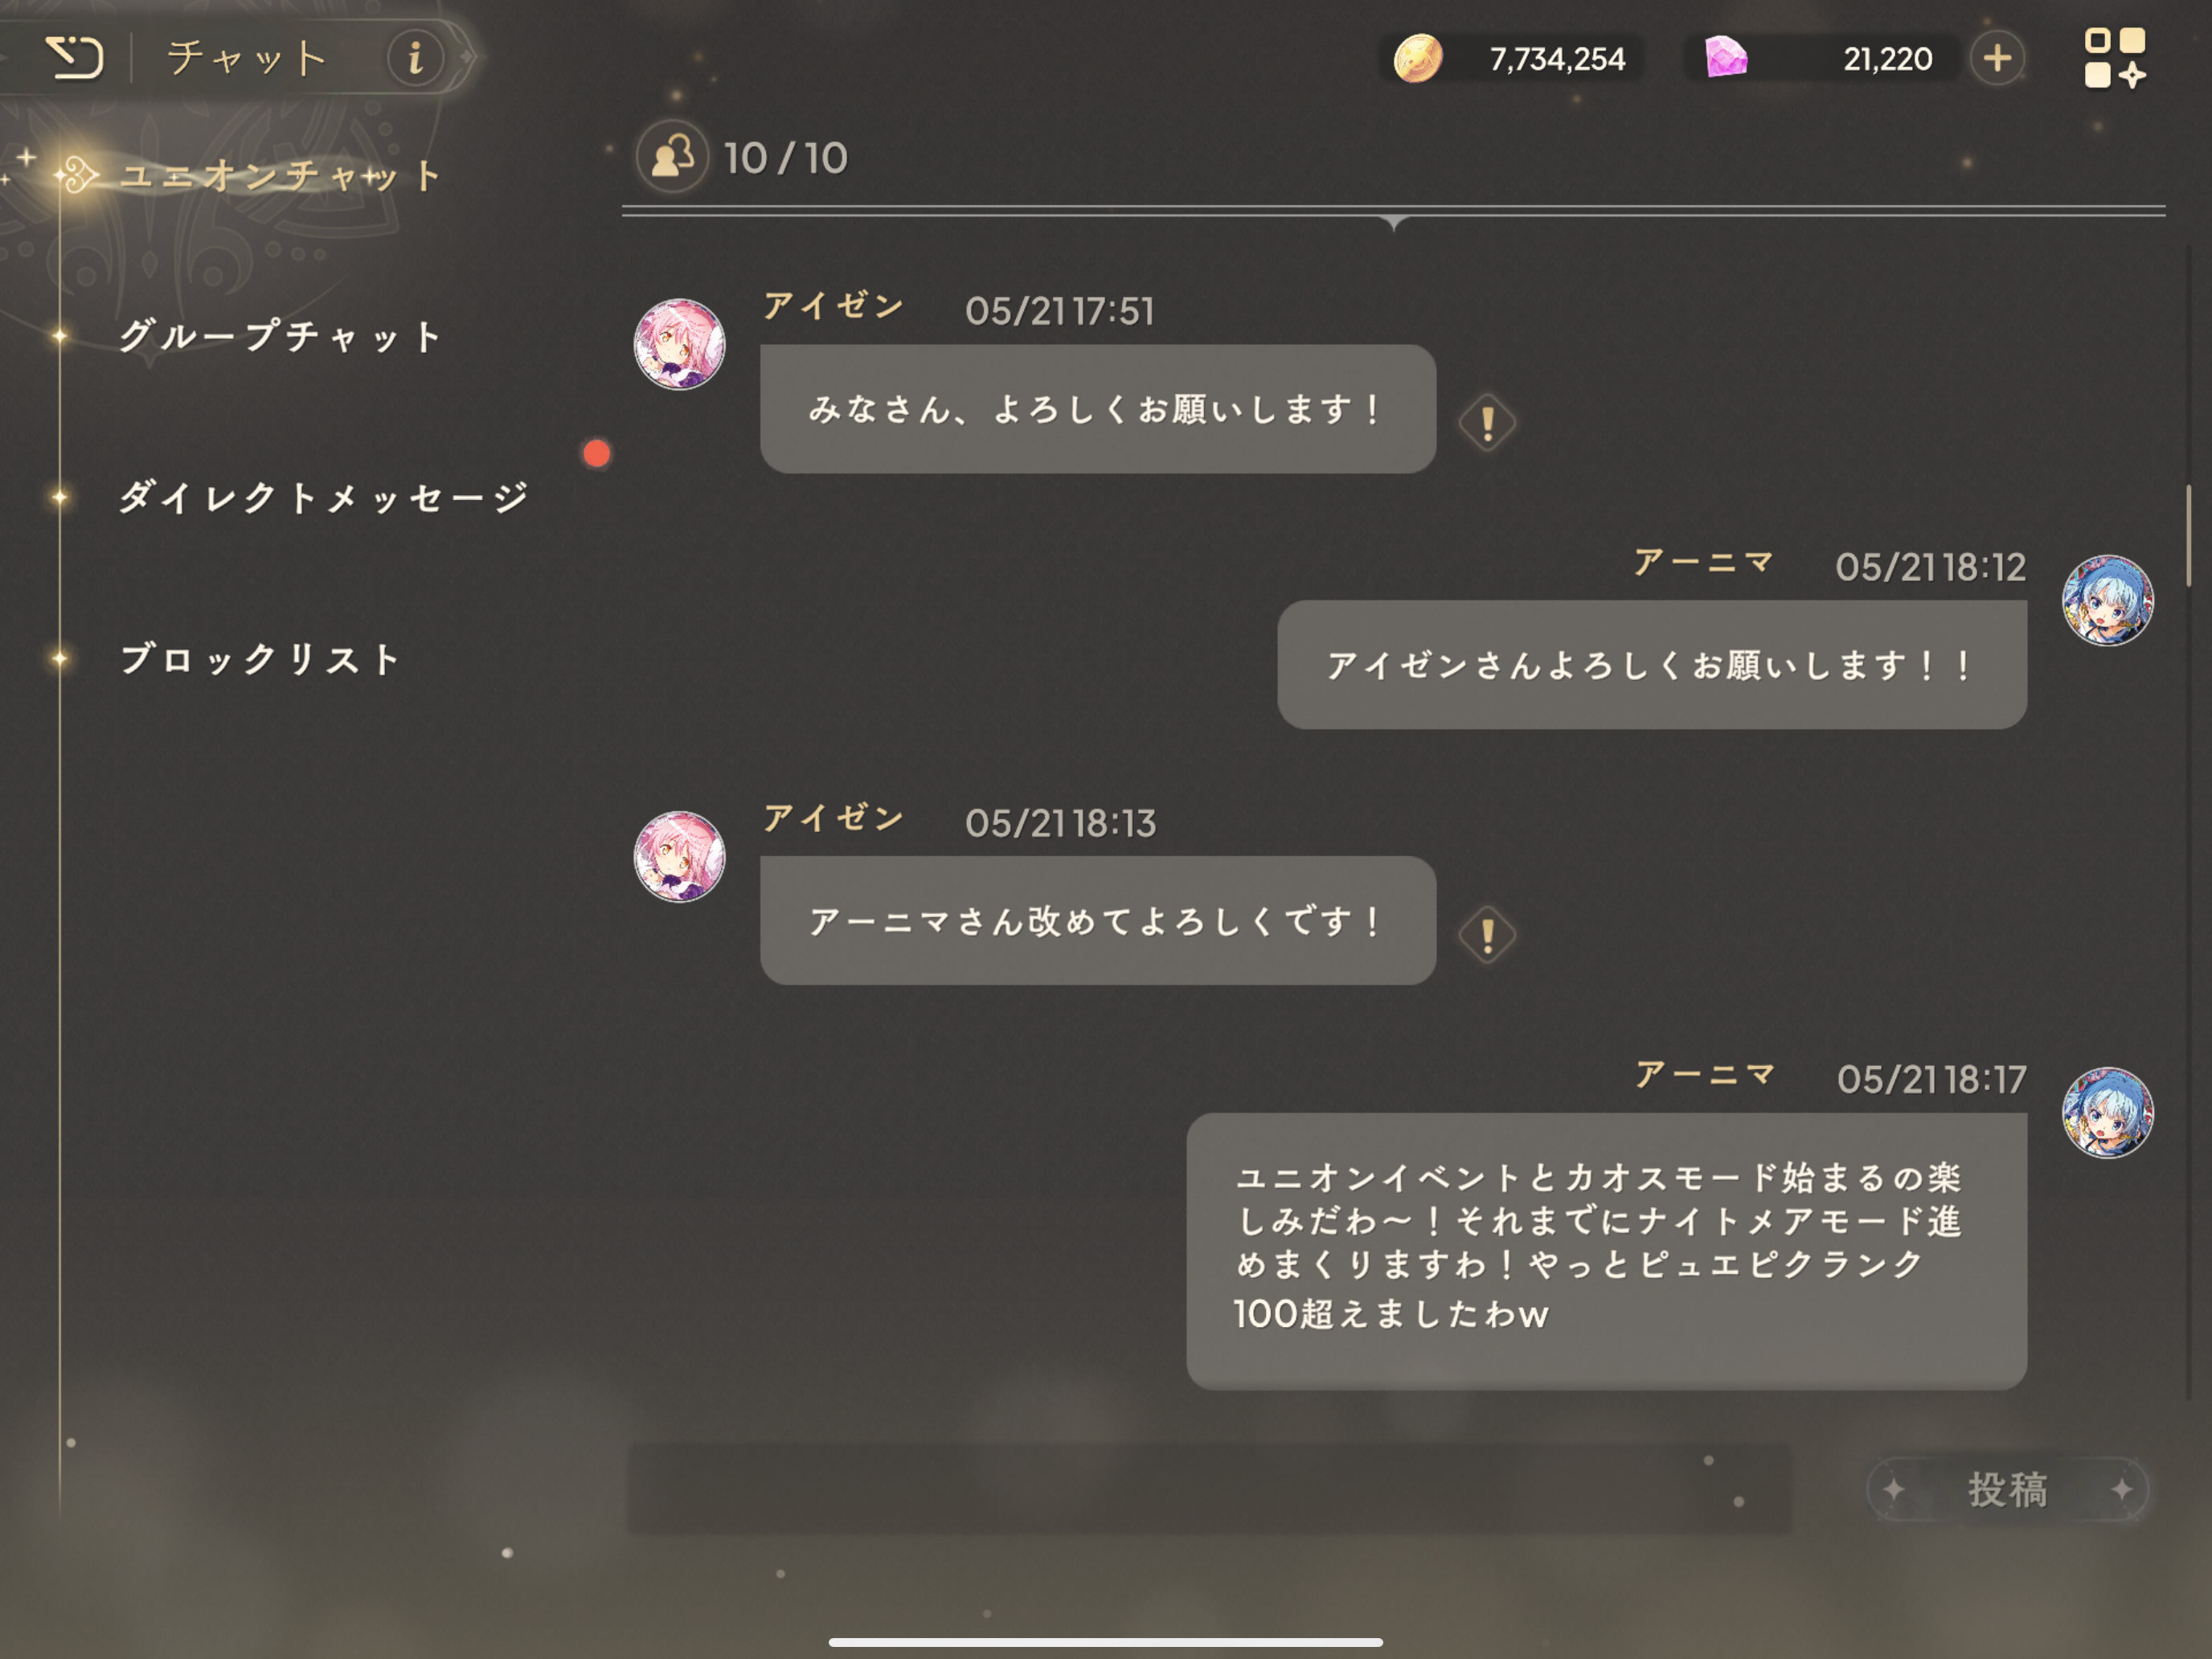Report アイゼン's 18:13 message via exclamation icon
The image size is (2212, 1659).
click(1487, 935)
